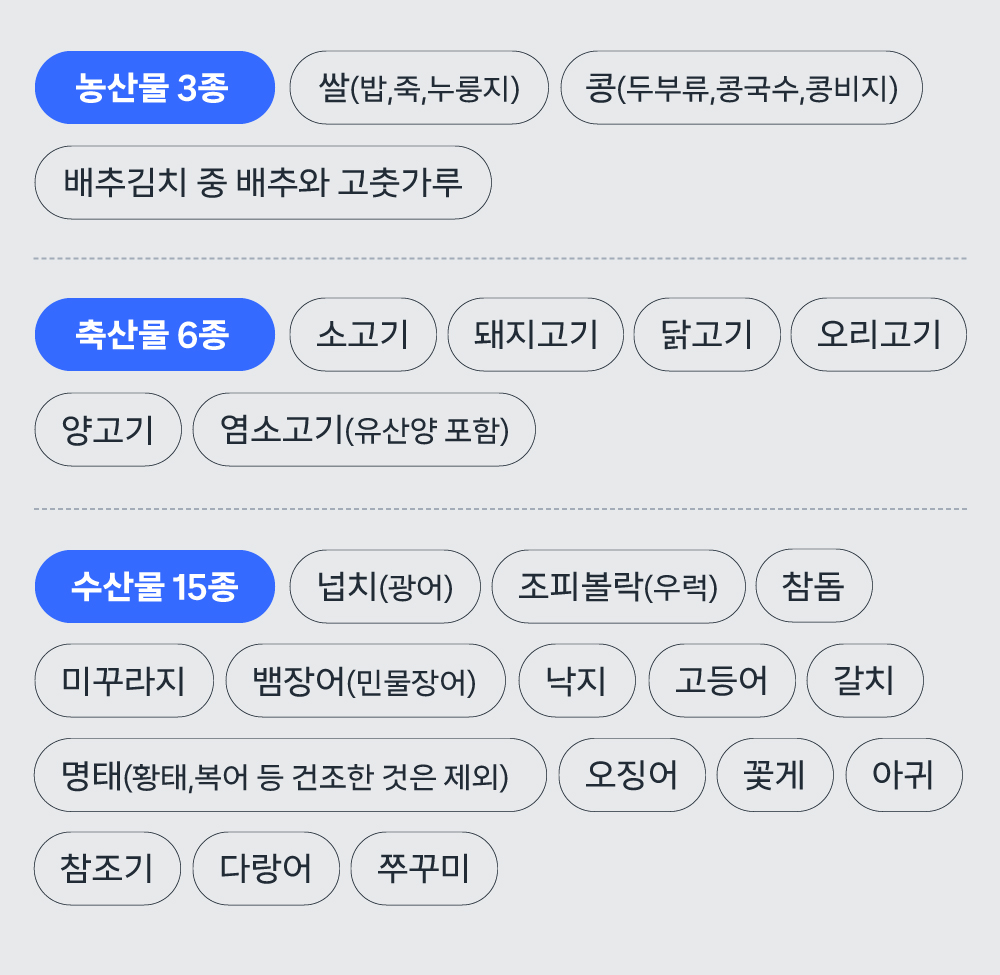Tap the 참돔 chip
Screen dimensions: 1000x975
(x=814, y=585)
